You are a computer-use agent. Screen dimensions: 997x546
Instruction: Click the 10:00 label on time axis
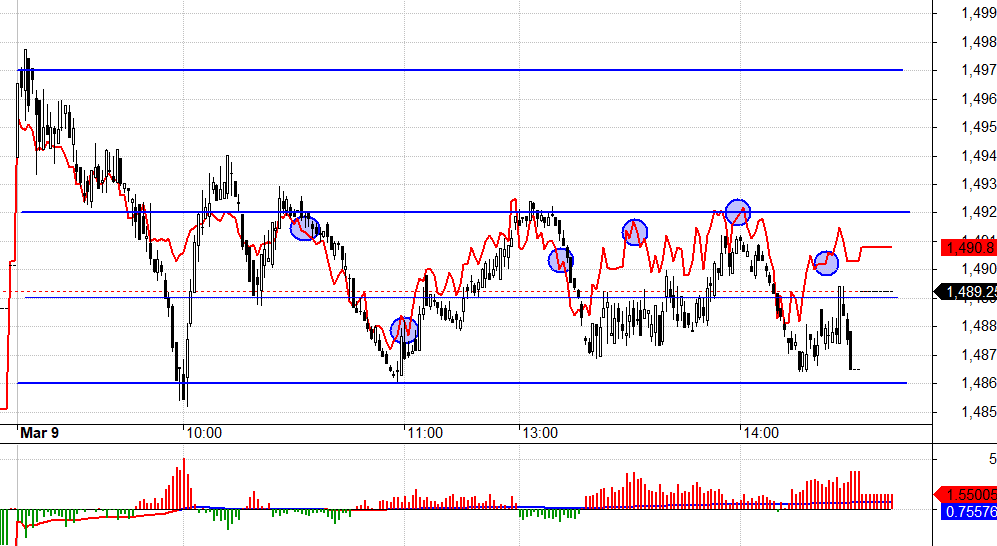pos(203,433)
